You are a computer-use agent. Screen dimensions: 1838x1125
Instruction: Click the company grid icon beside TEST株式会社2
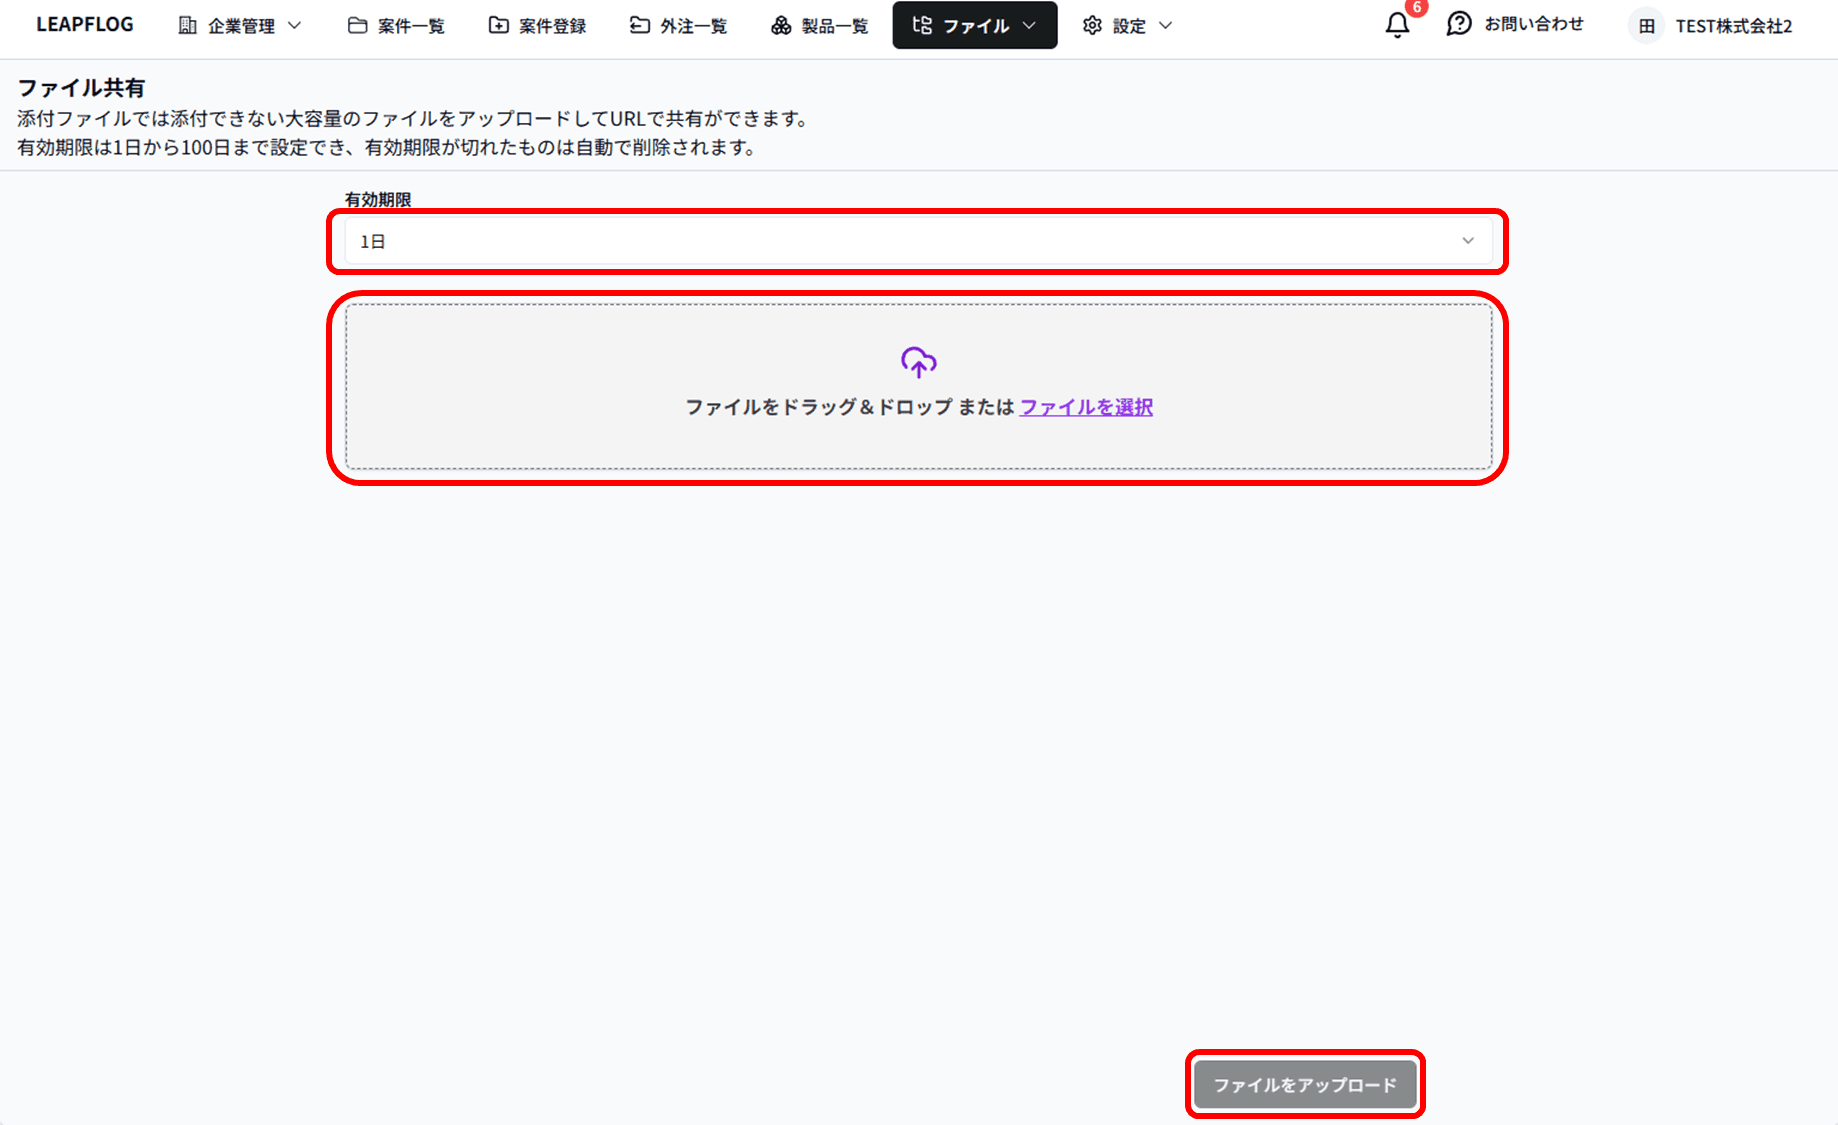(1646, 26)
